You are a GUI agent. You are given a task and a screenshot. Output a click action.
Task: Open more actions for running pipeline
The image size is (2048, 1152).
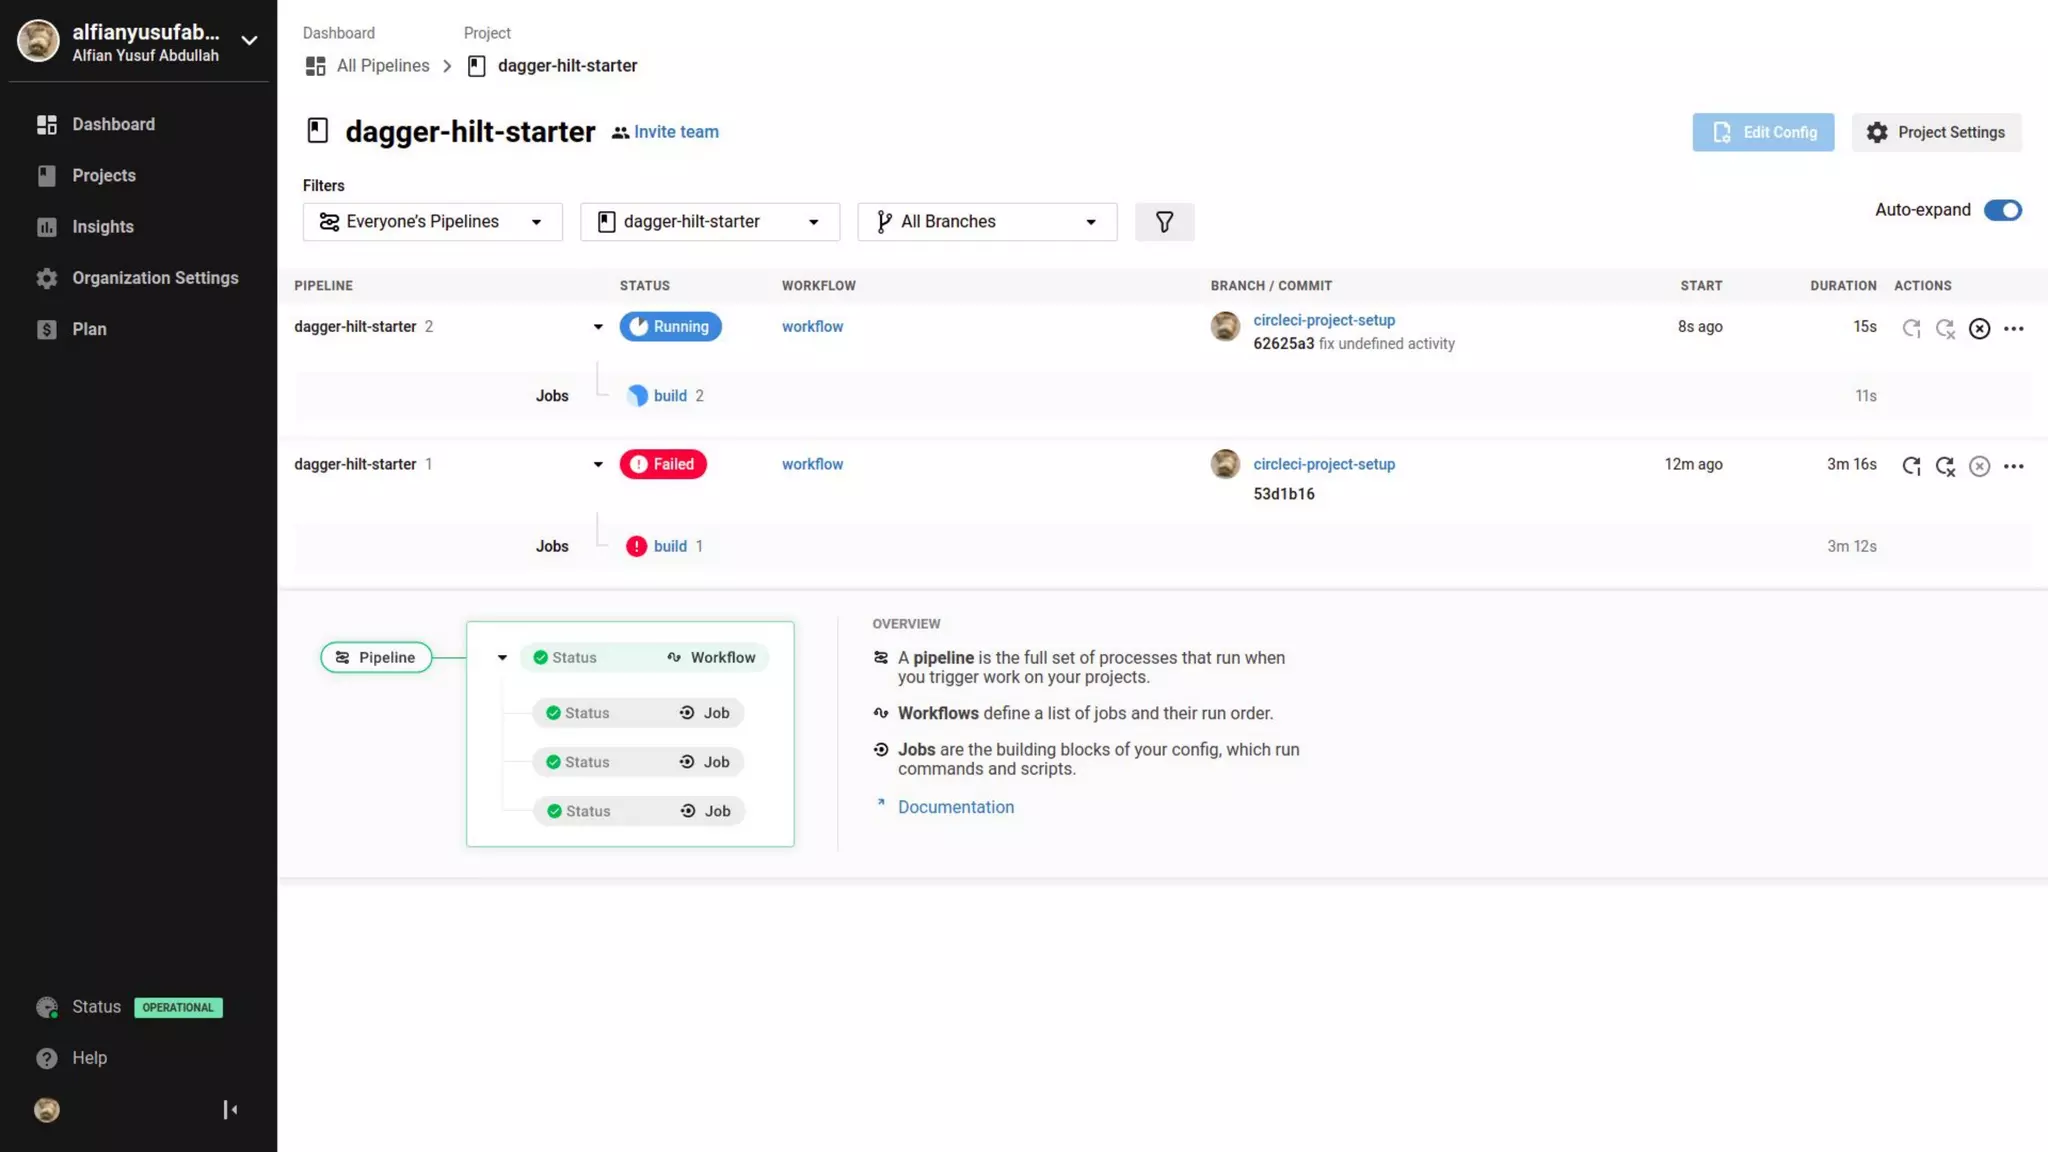tap(2014, 328)
